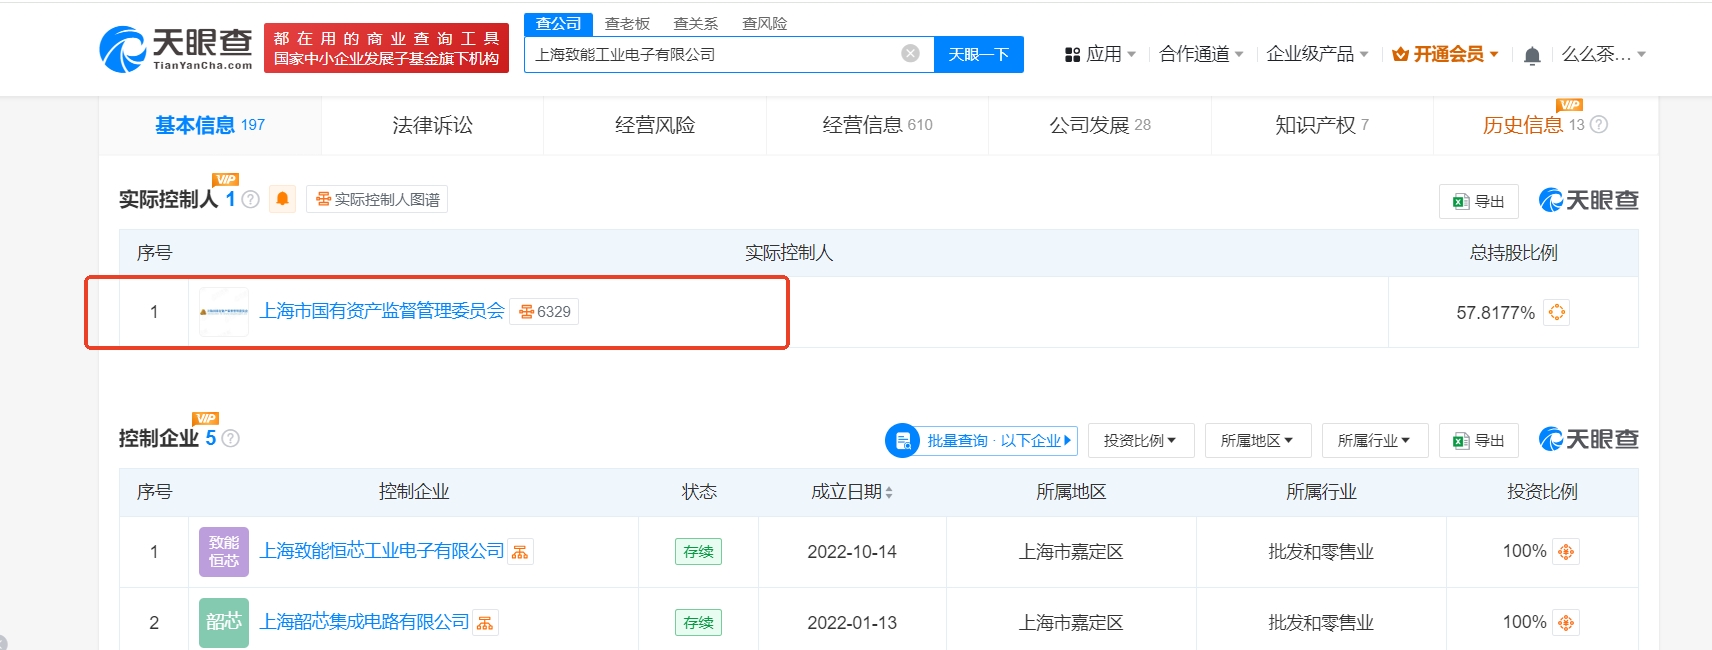Open the penetration icon next to 57.8177%
The height and width of the screenshot is (650, 1712).
(1557, 312)
